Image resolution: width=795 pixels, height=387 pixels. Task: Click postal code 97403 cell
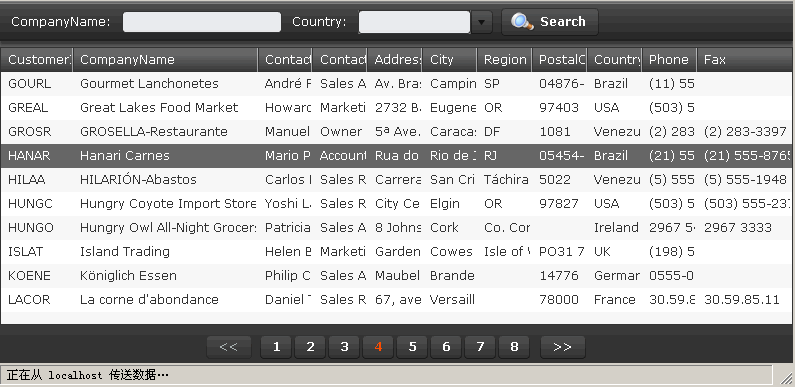tap(559, 108)
